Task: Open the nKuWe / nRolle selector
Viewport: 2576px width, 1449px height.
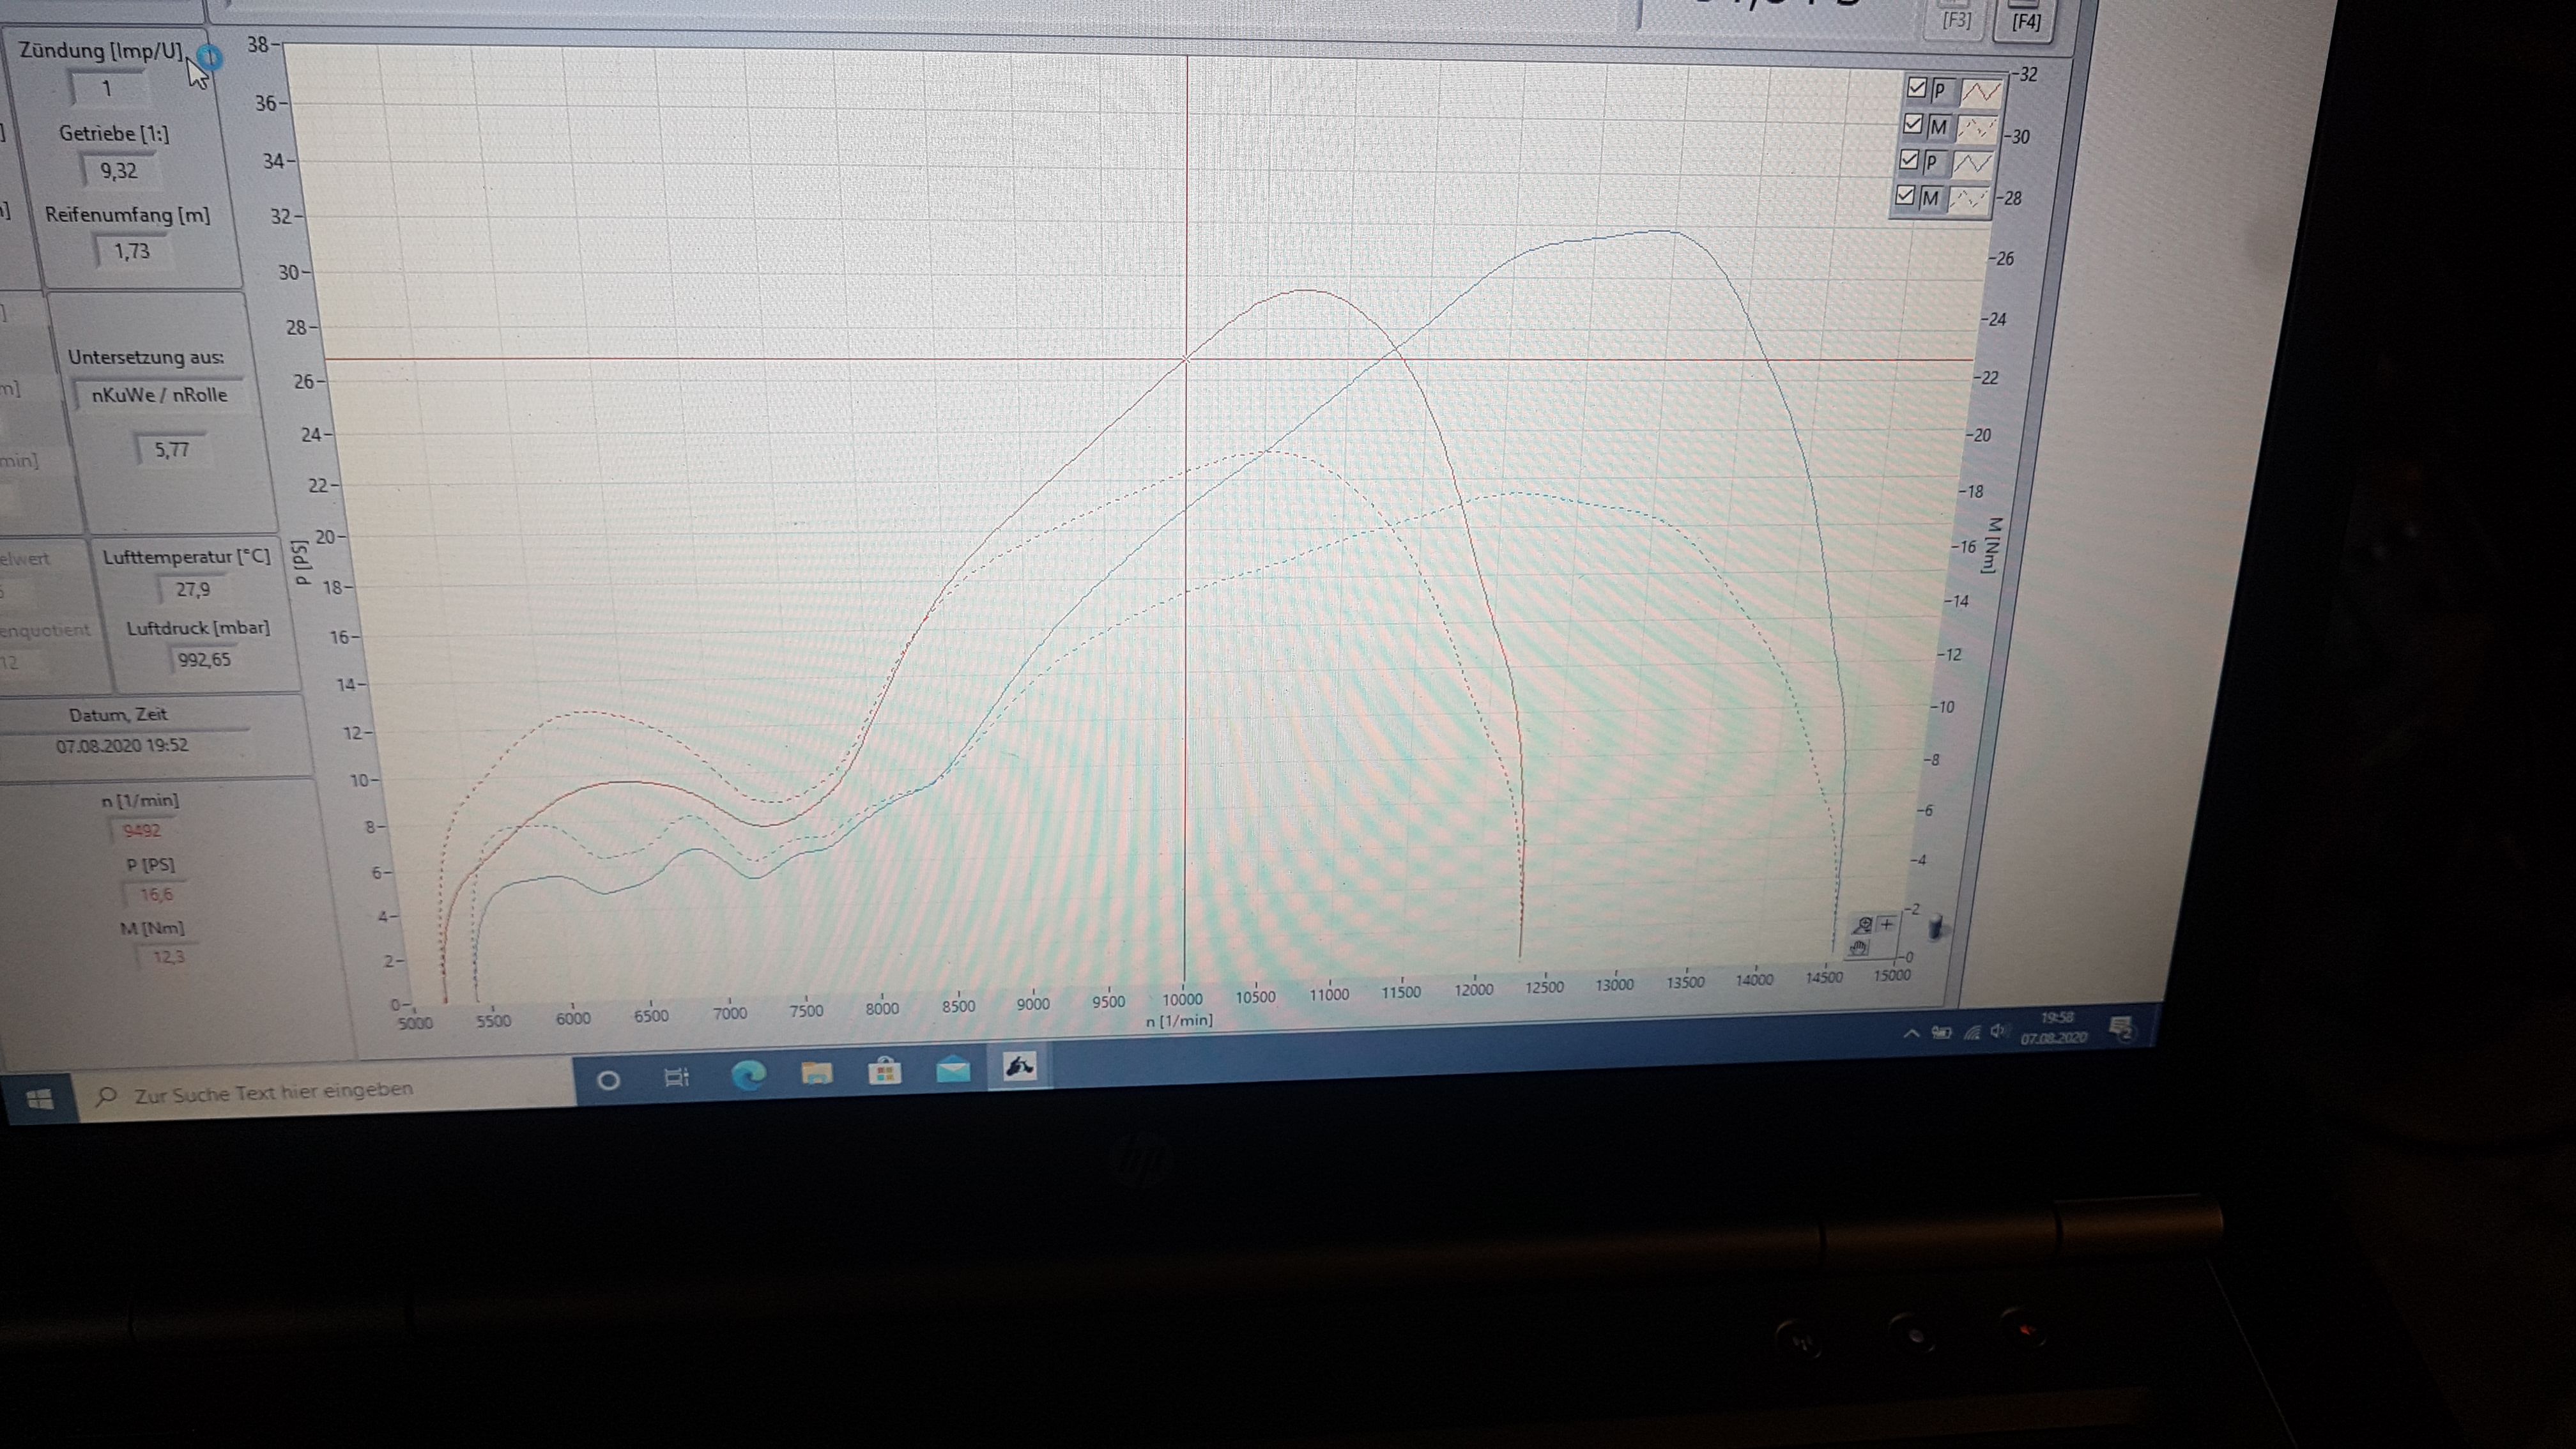Action: (x=160, y=395)
